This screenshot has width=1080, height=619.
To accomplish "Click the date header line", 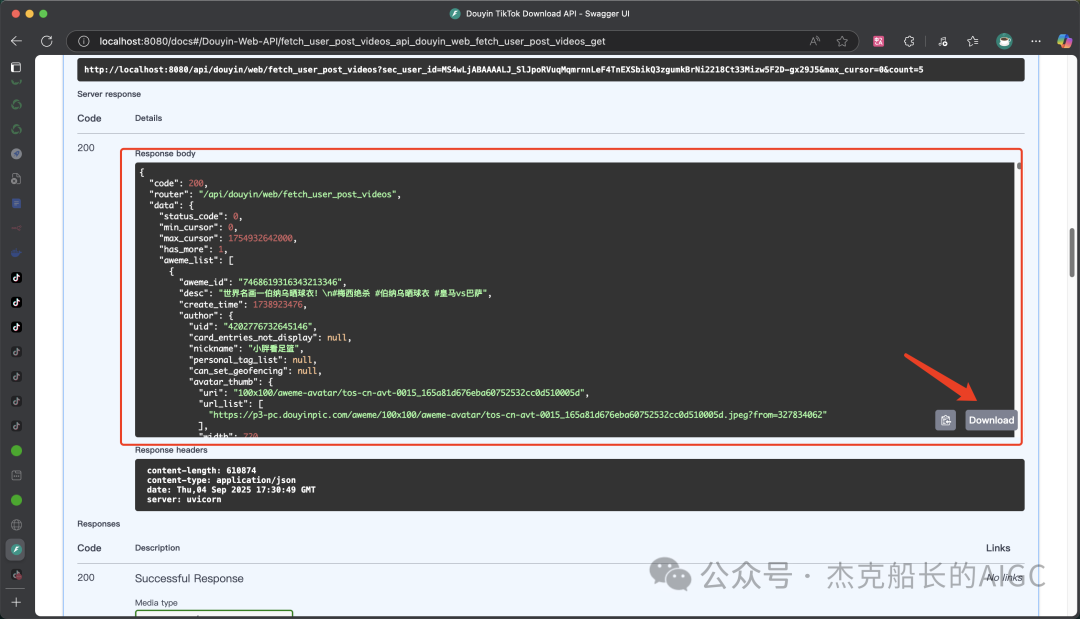I will [x=231, y=490].
